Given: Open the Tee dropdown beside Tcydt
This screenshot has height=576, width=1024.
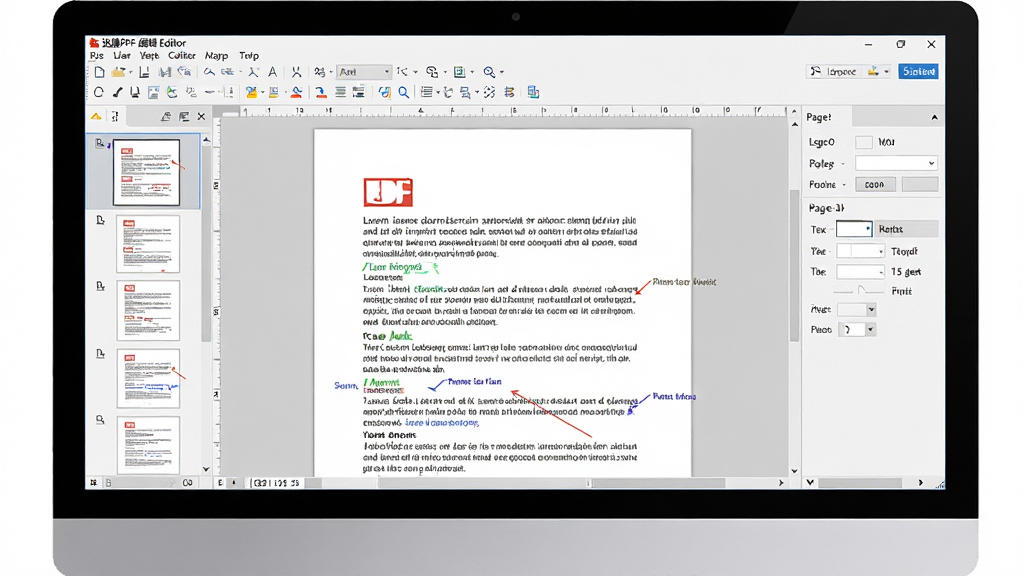Looking at the screenshot, I should [x=861, y=251].
